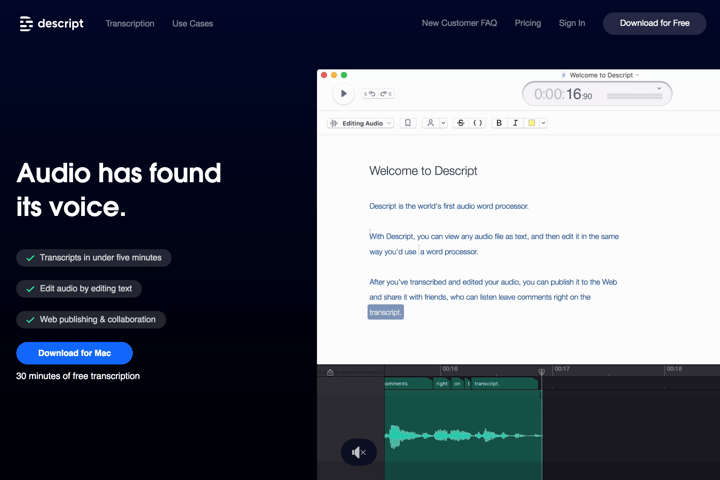The image size is (720, 480).
Task: Click Download for Mac button
Action: 74,353
